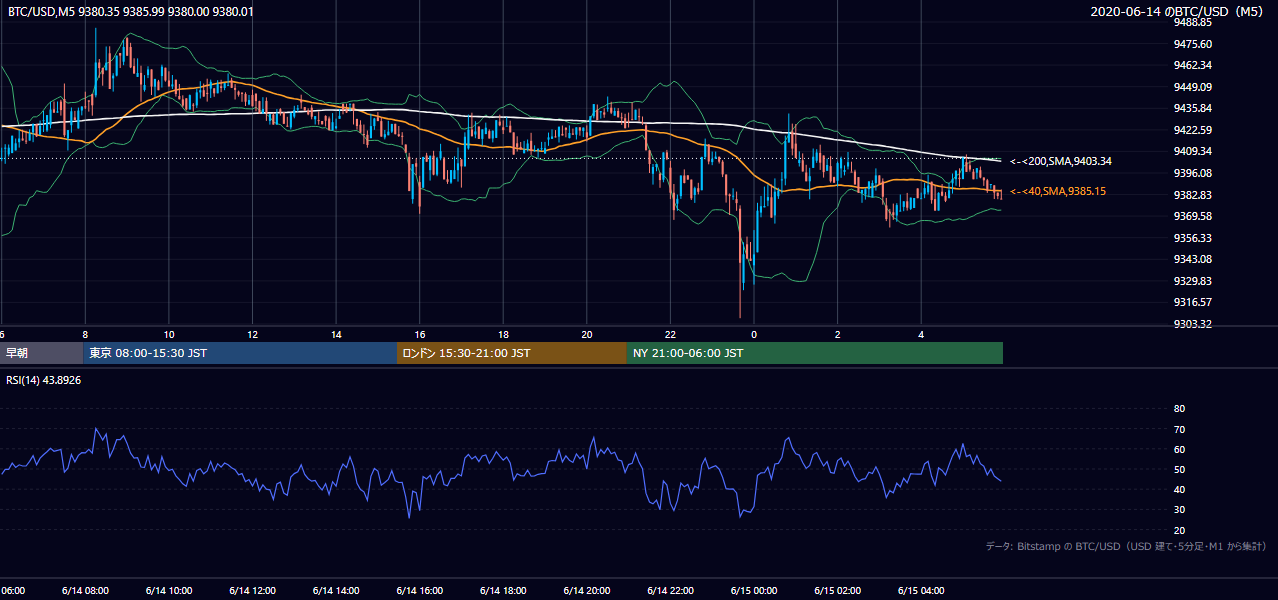The height and width of the screenshot is (600, 1278).
Task: Click RSI axis level 20
Action: (1179, 530)
